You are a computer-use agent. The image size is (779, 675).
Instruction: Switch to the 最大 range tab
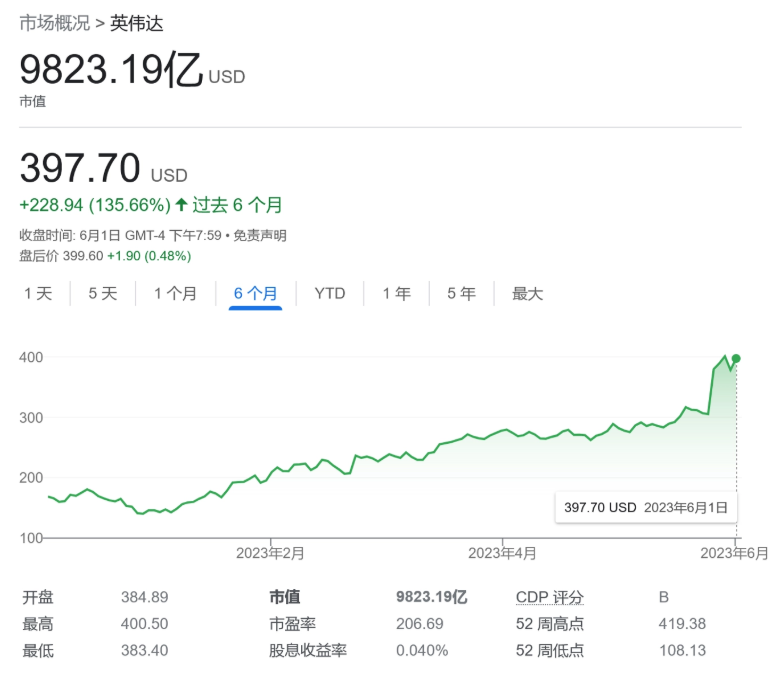(528, 294)
